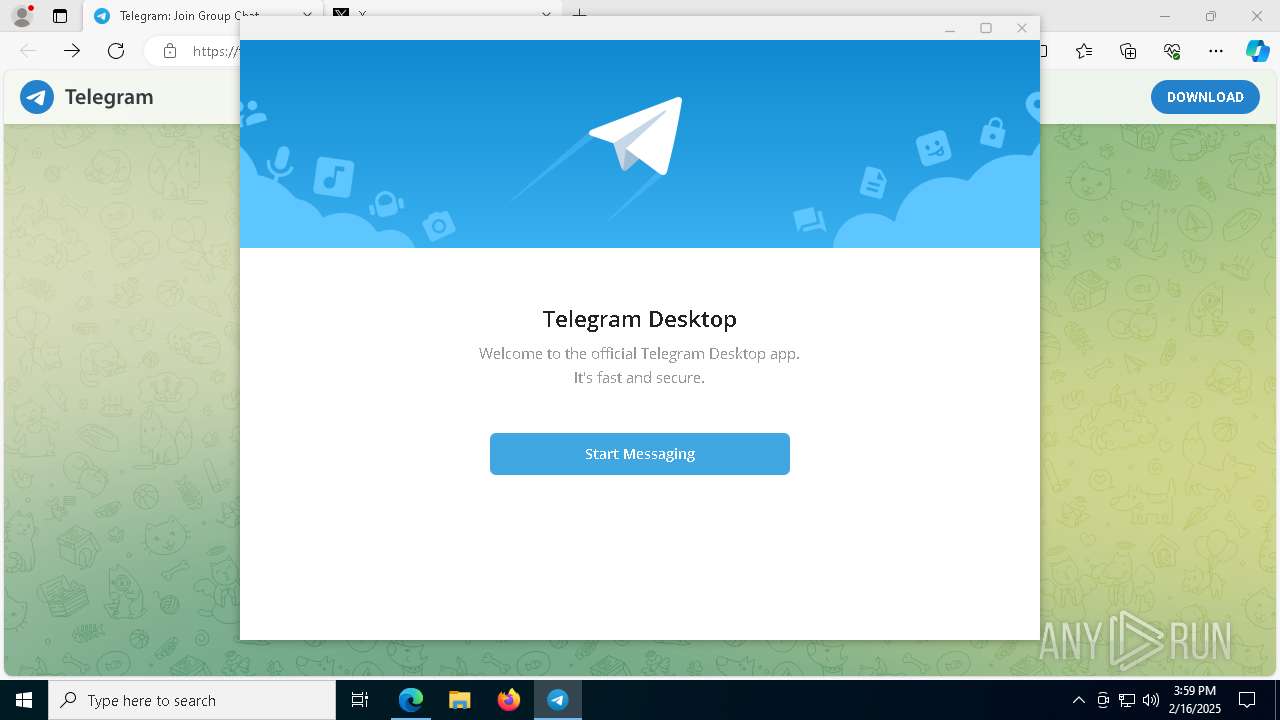Open the volume control in system tray

click(x=1151, y=700)
